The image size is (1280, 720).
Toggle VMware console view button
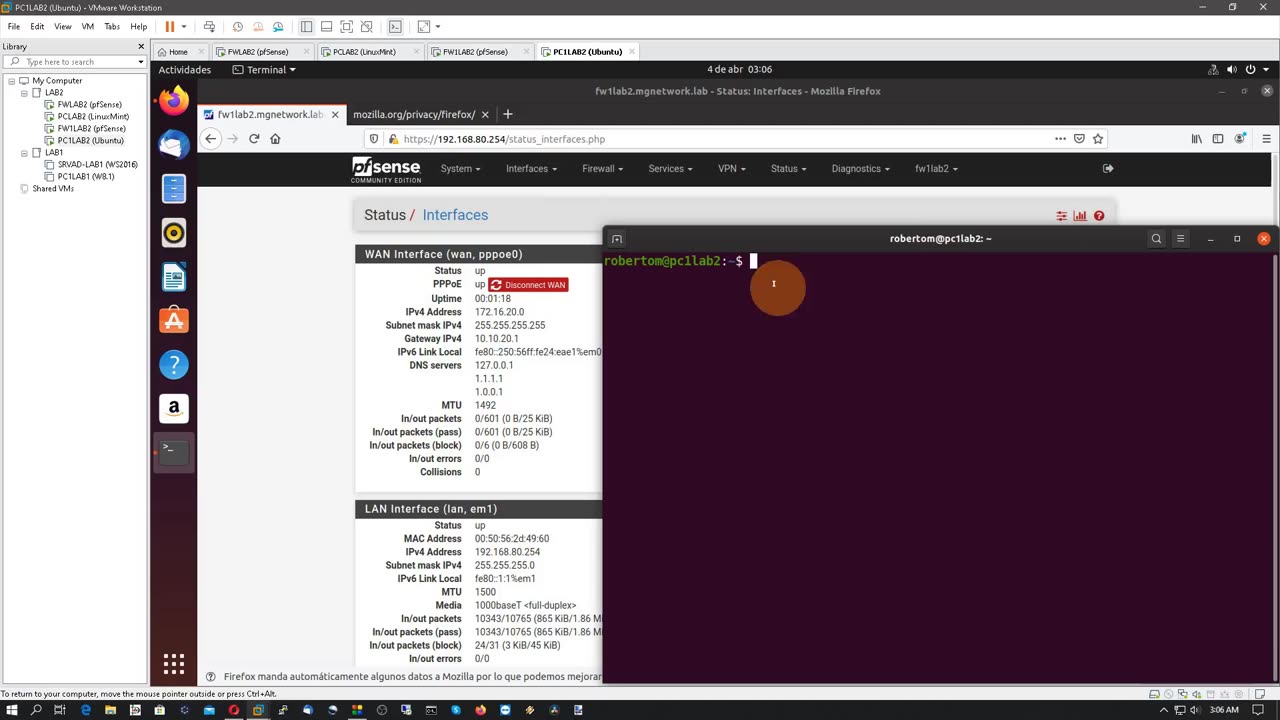coord(395,27)
